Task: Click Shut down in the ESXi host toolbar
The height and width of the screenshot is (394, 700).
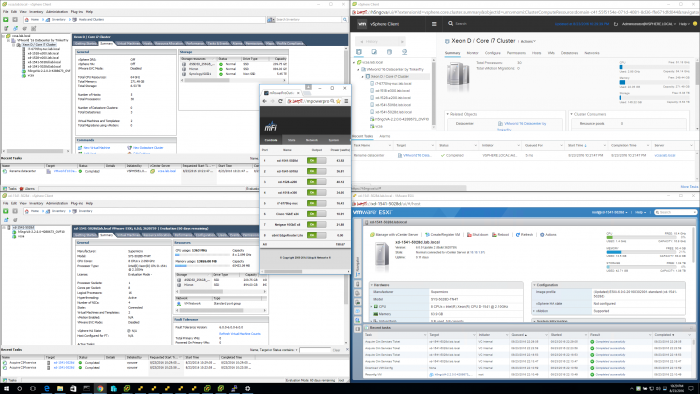Action: (477, 235)
